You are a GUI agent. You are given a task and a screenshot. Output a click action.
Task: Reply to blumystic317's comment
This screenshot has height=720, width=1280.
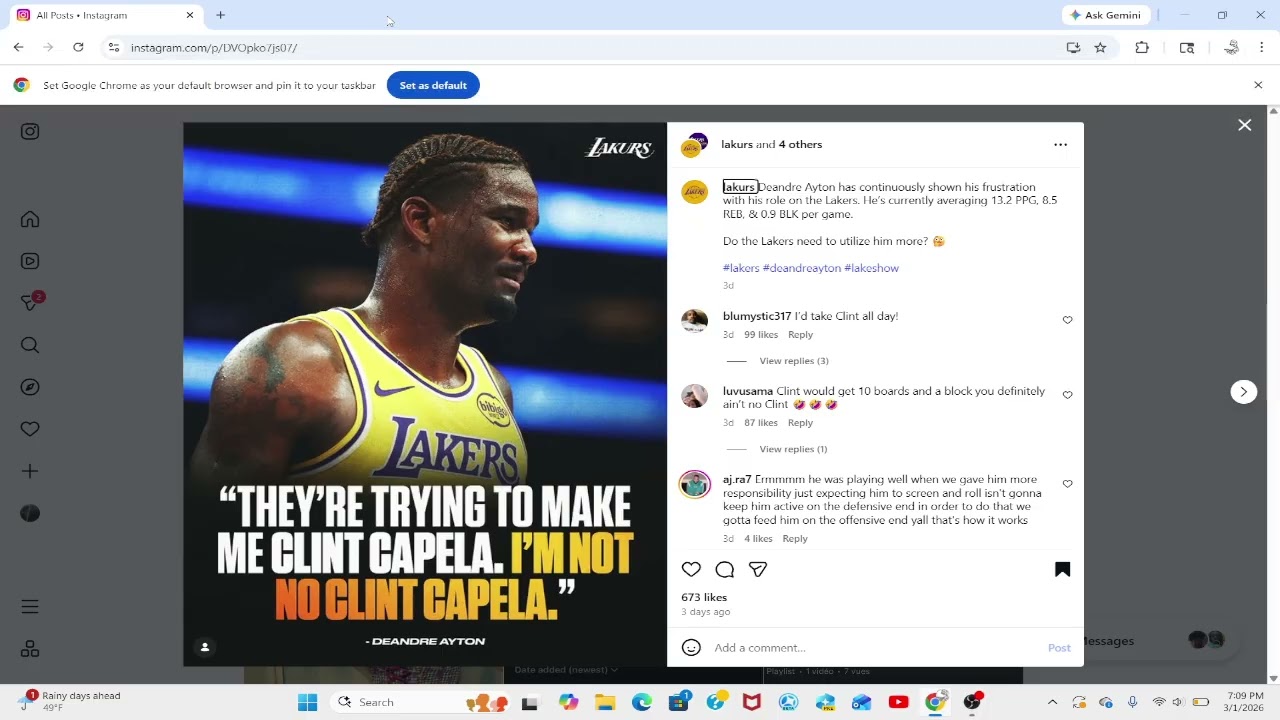point(800,335)
